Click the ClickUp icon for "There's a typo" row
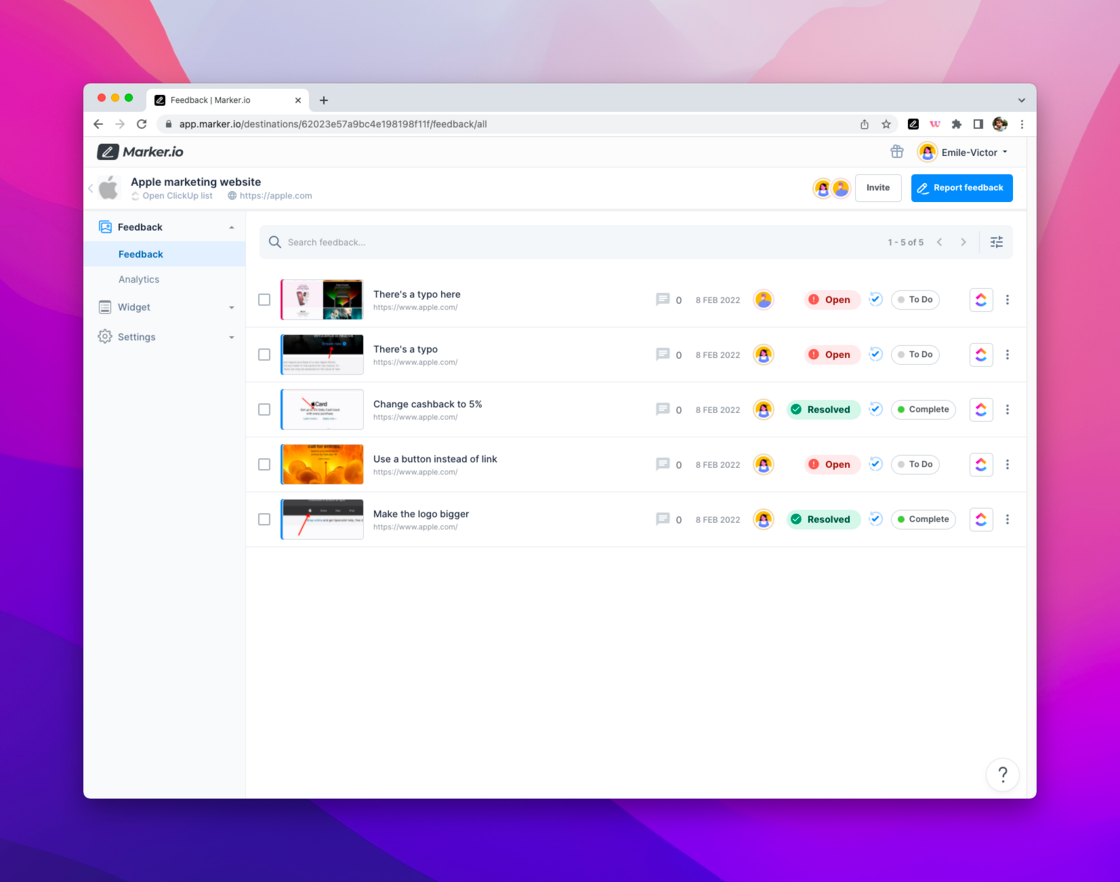 tap(981, 354)
